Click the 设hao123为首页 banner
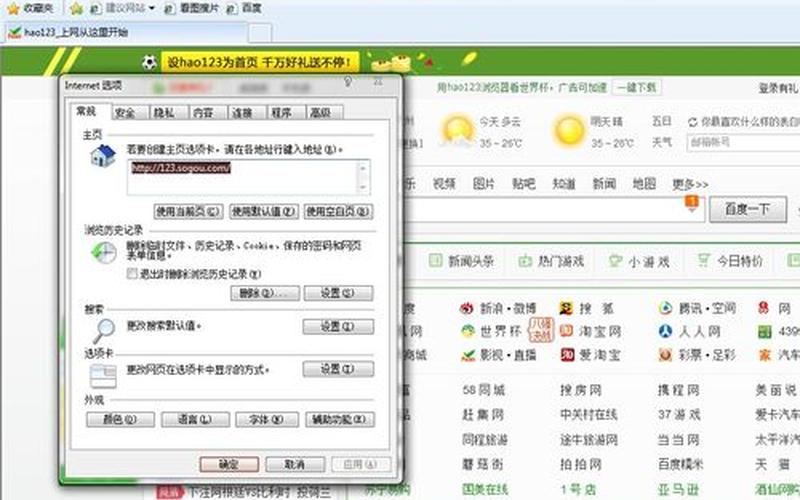Viewport: 800px width, 500px height. tap(260, 62)
